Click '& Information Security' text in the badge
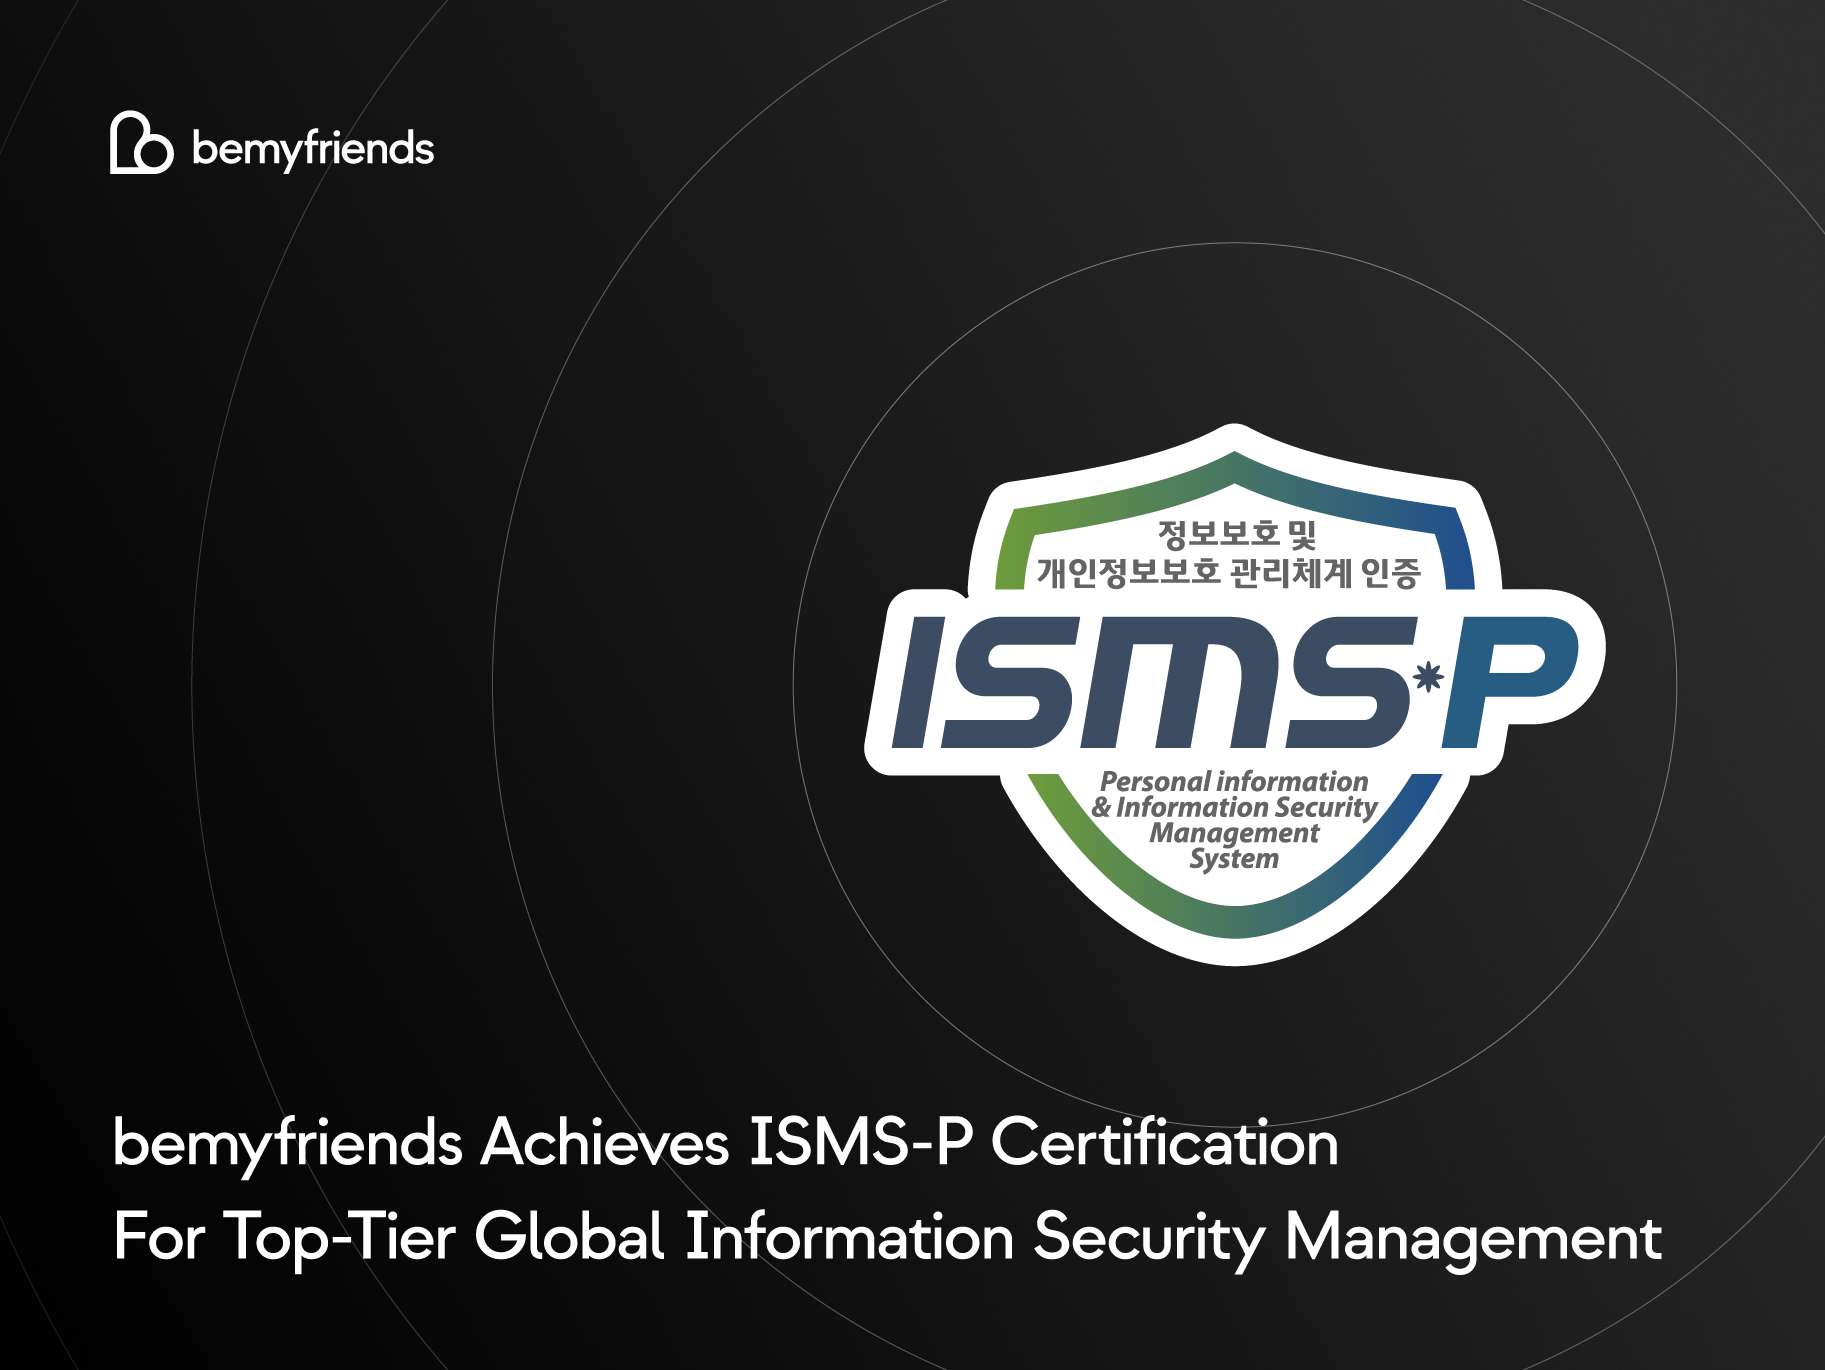The width and height of the screenshot is (1825, 1370). pos(1234,807)
